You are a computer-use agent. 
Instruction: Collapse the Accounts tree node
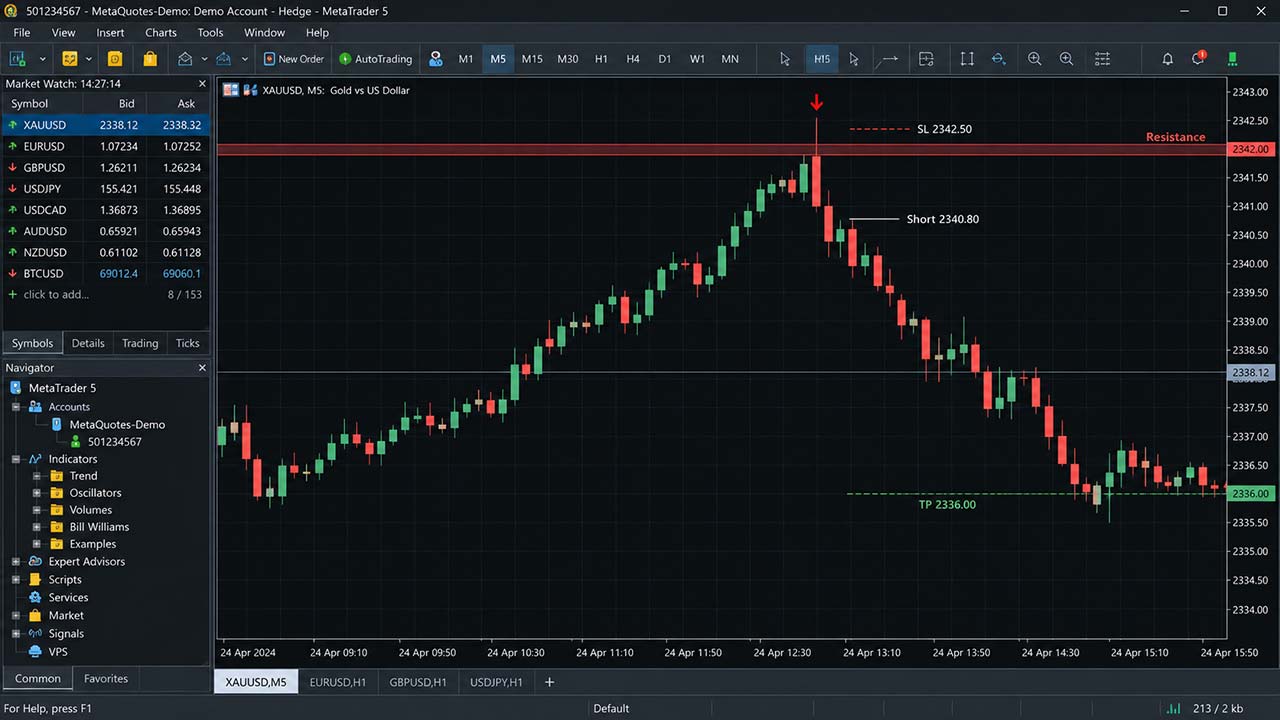tap(16, 407)
